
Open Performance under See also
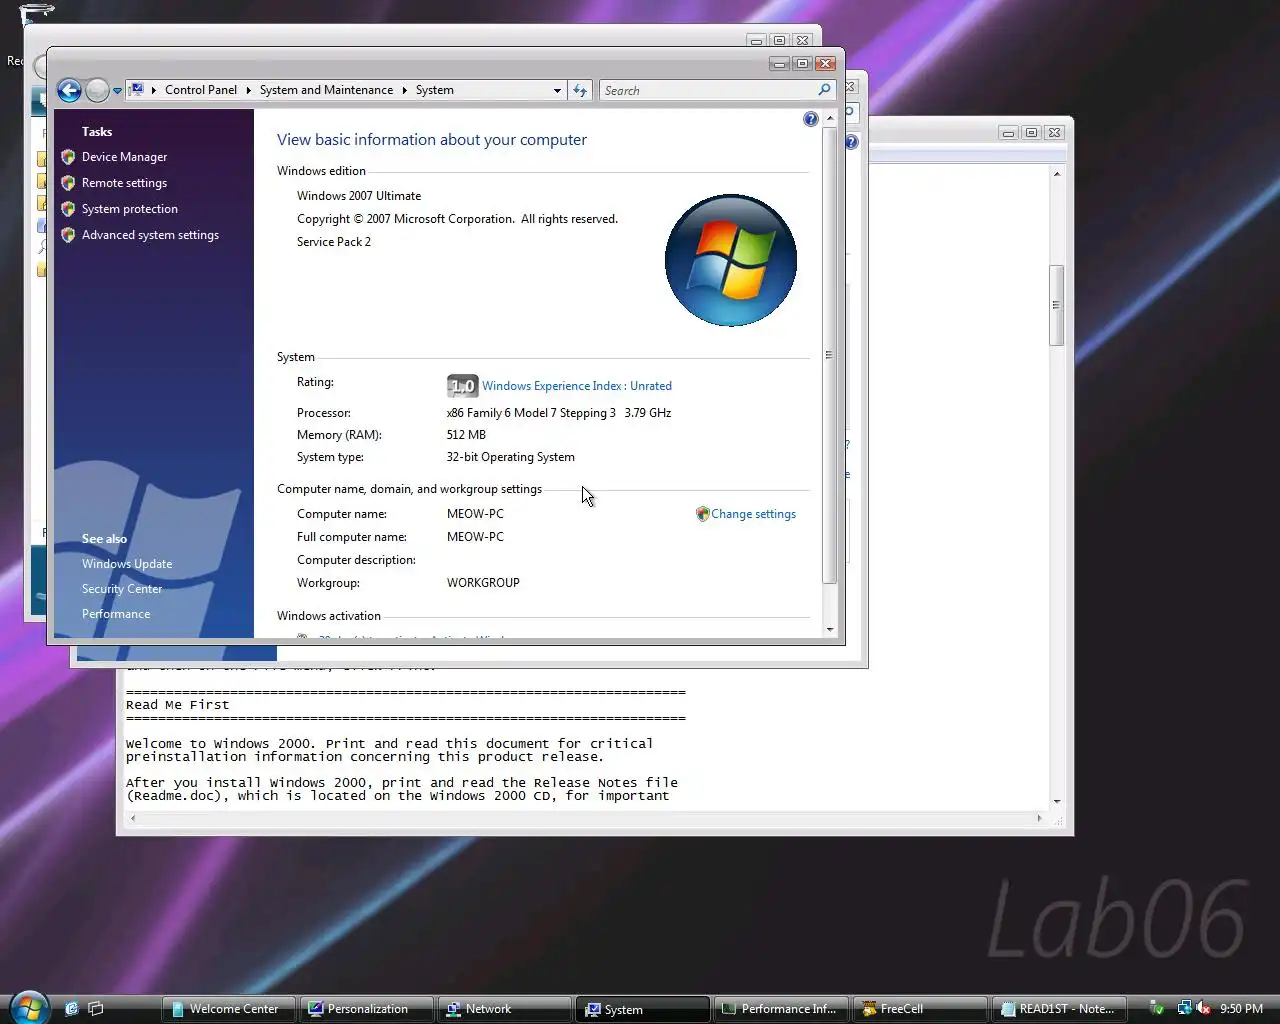(x=116, y=614)
